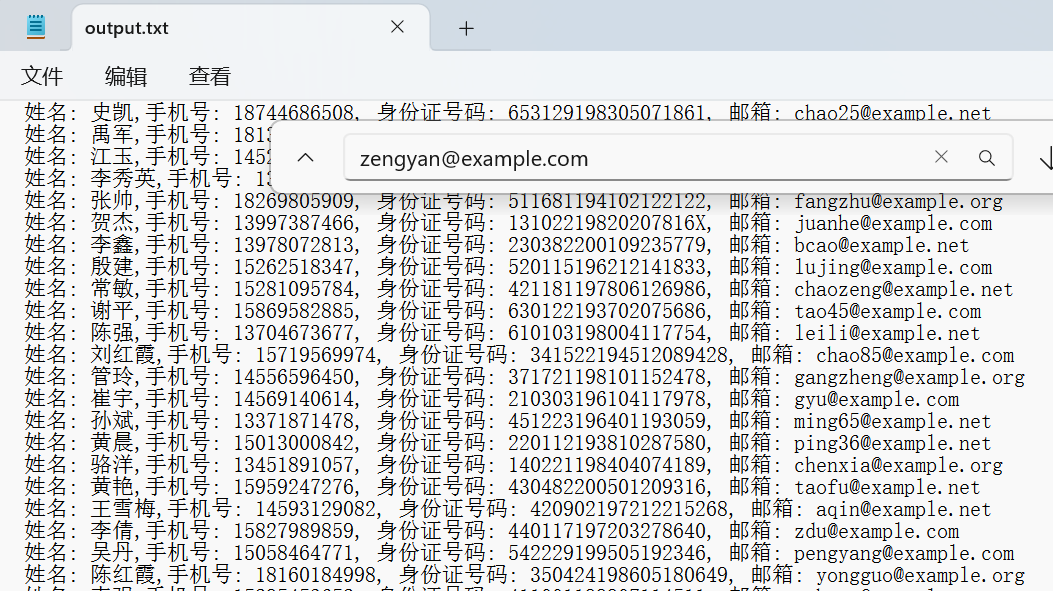Place cursor on email gangzheng@example.org

click(x=909, y=378)
